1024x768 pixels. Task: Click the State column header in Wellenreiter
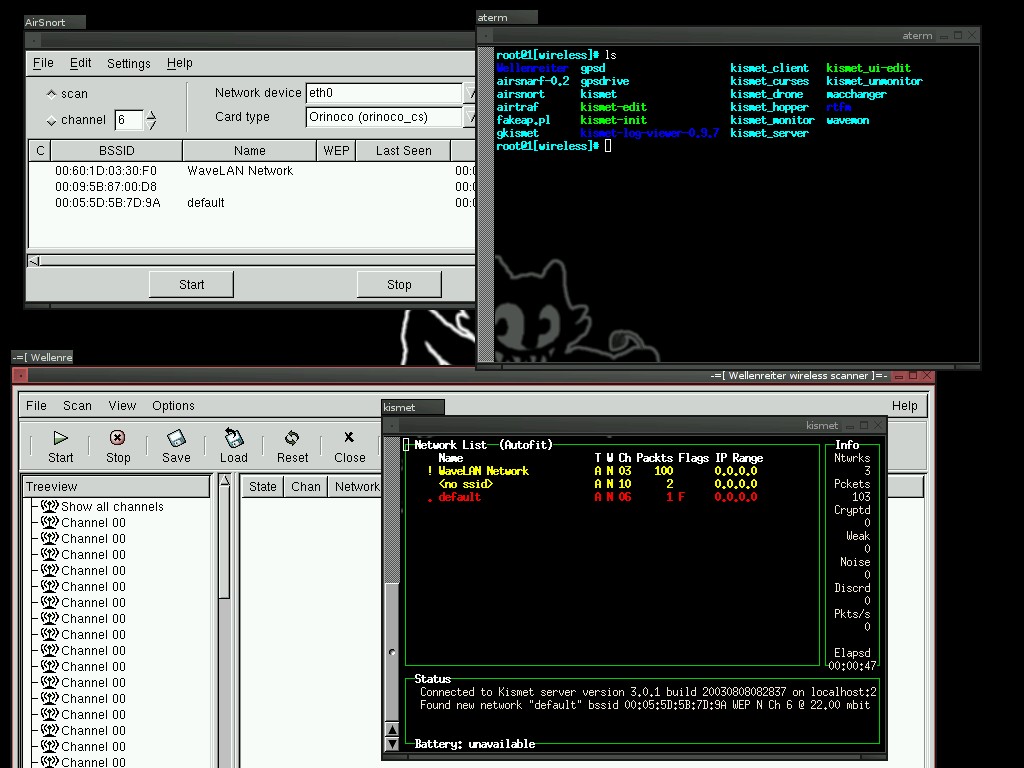[263, 487]
